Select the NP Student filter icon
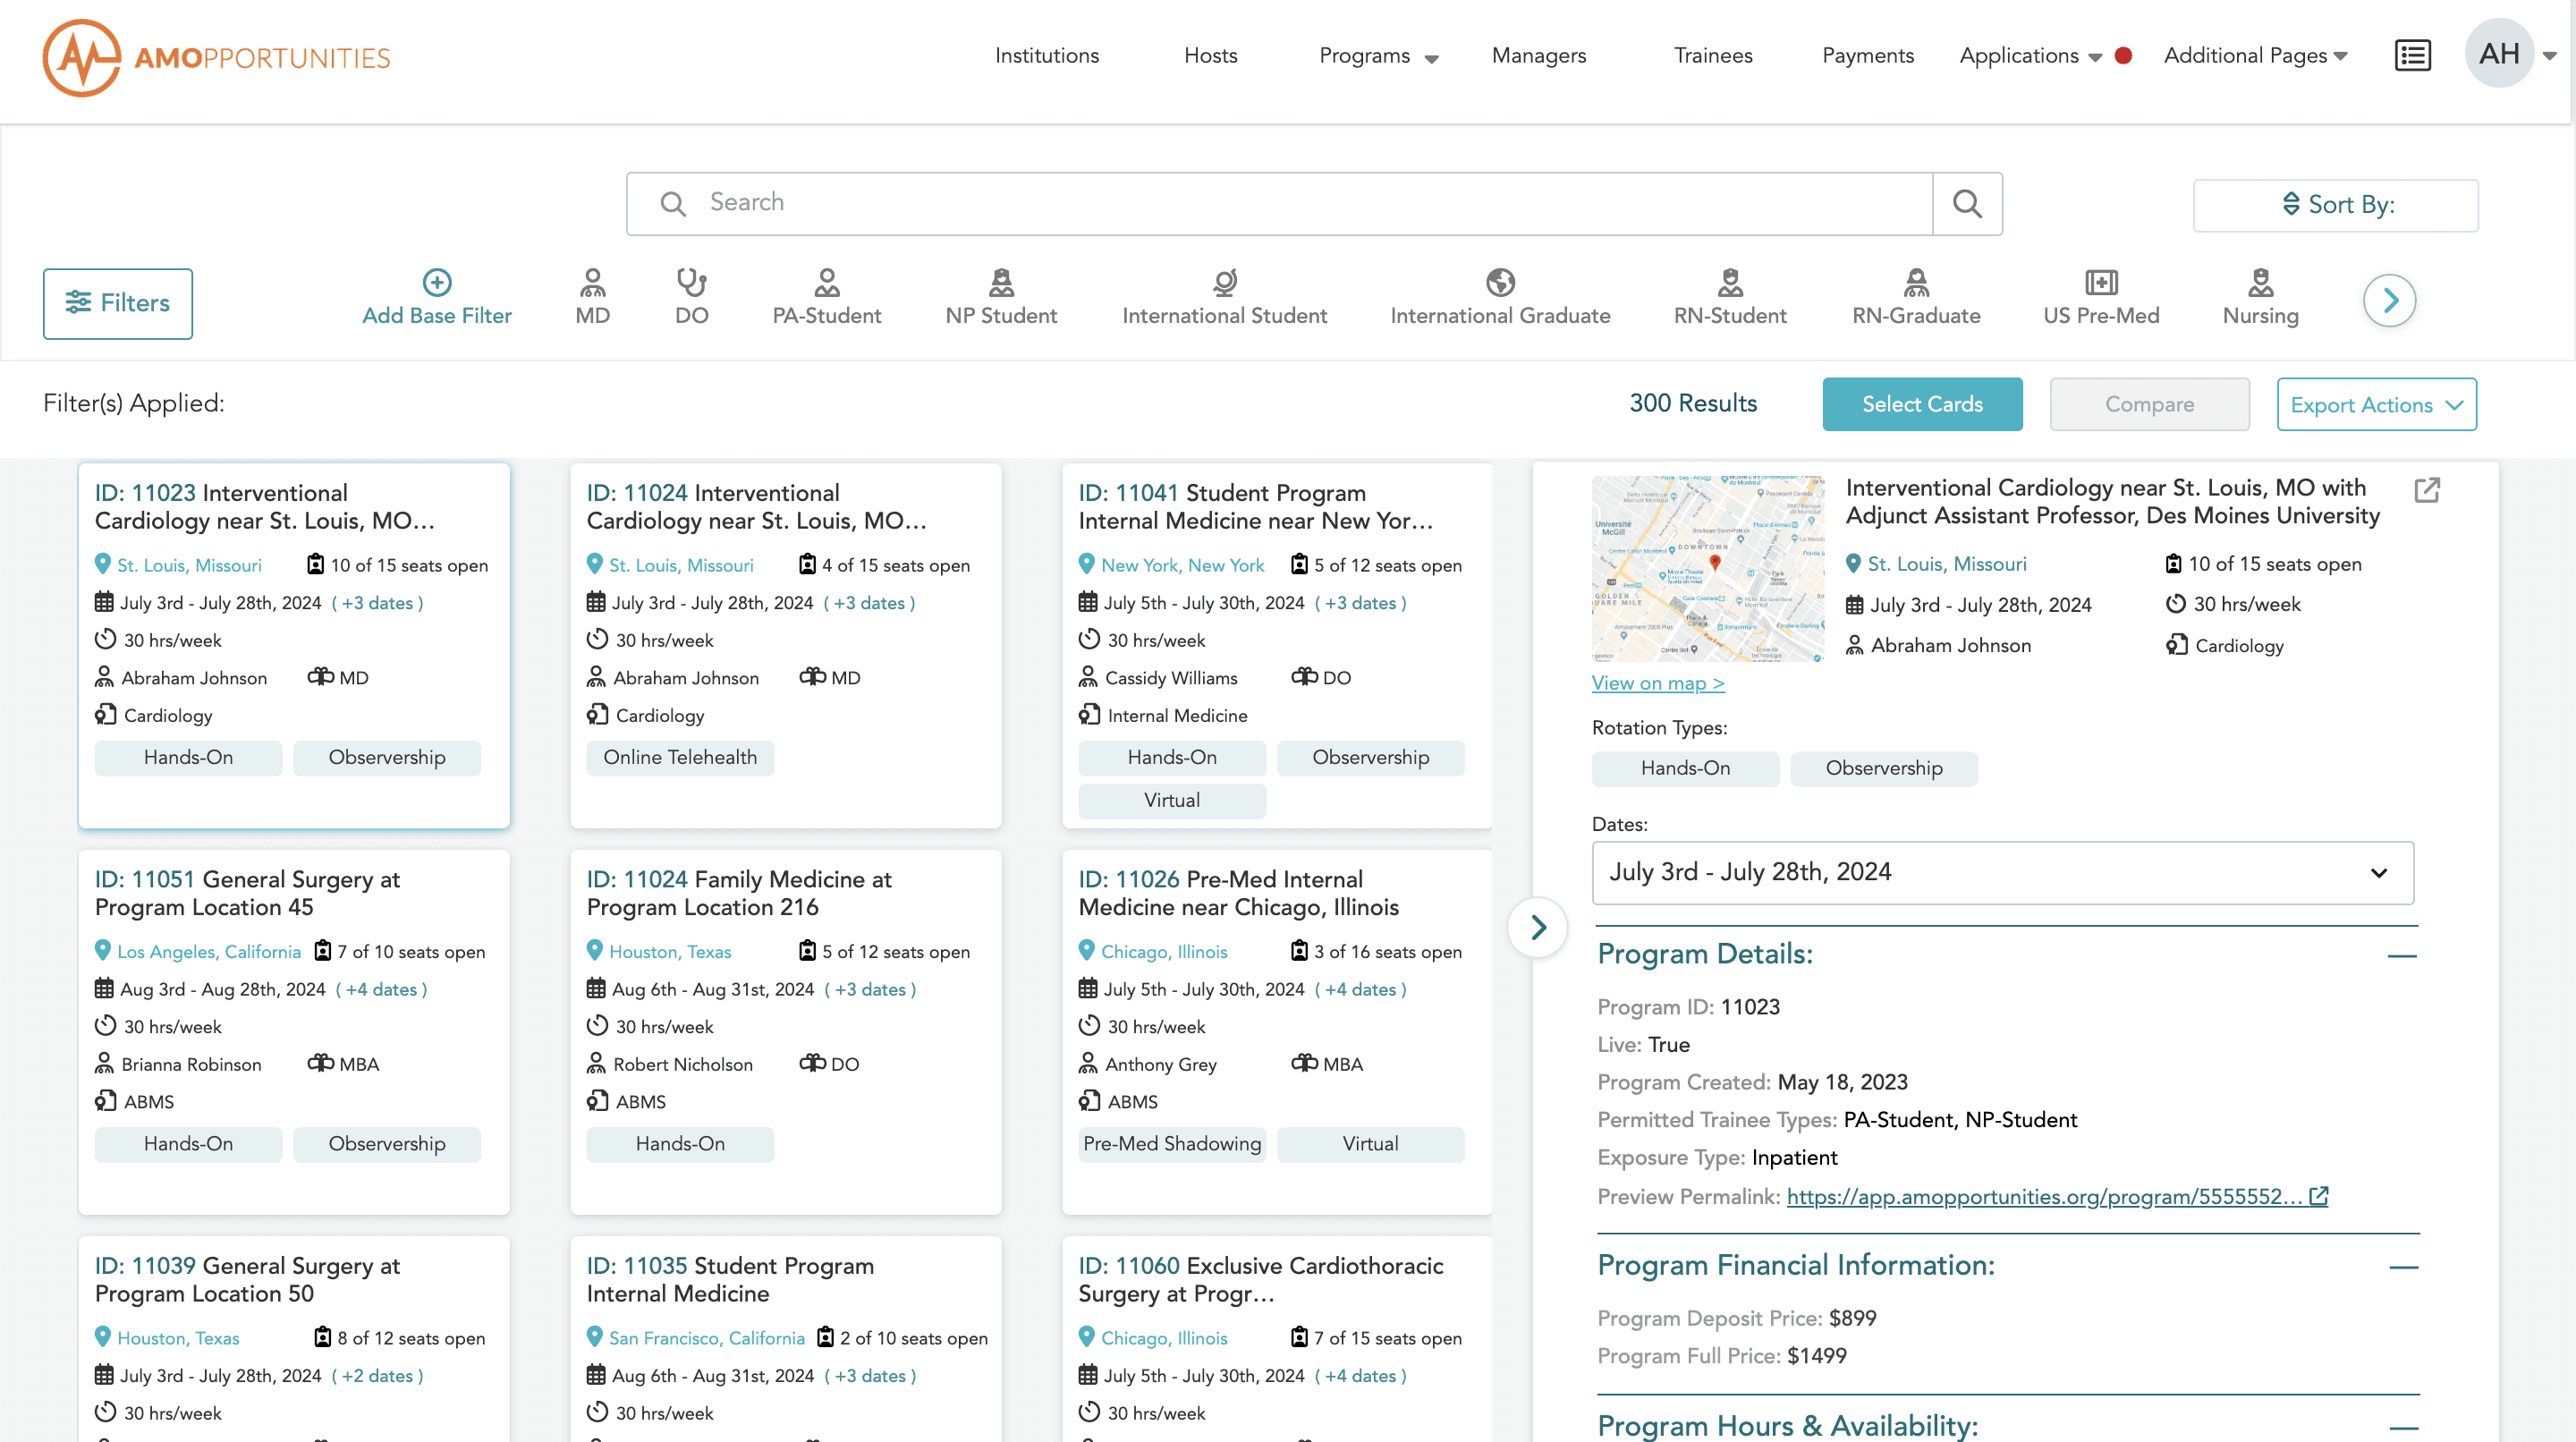Screen dimensions: 2576x1442 tap(1001, 297)
